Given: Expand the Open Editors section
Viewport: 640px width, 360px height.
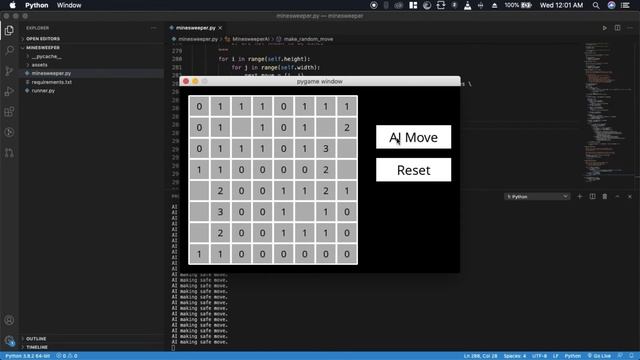Looking at the screenshot, I should 43,38.
